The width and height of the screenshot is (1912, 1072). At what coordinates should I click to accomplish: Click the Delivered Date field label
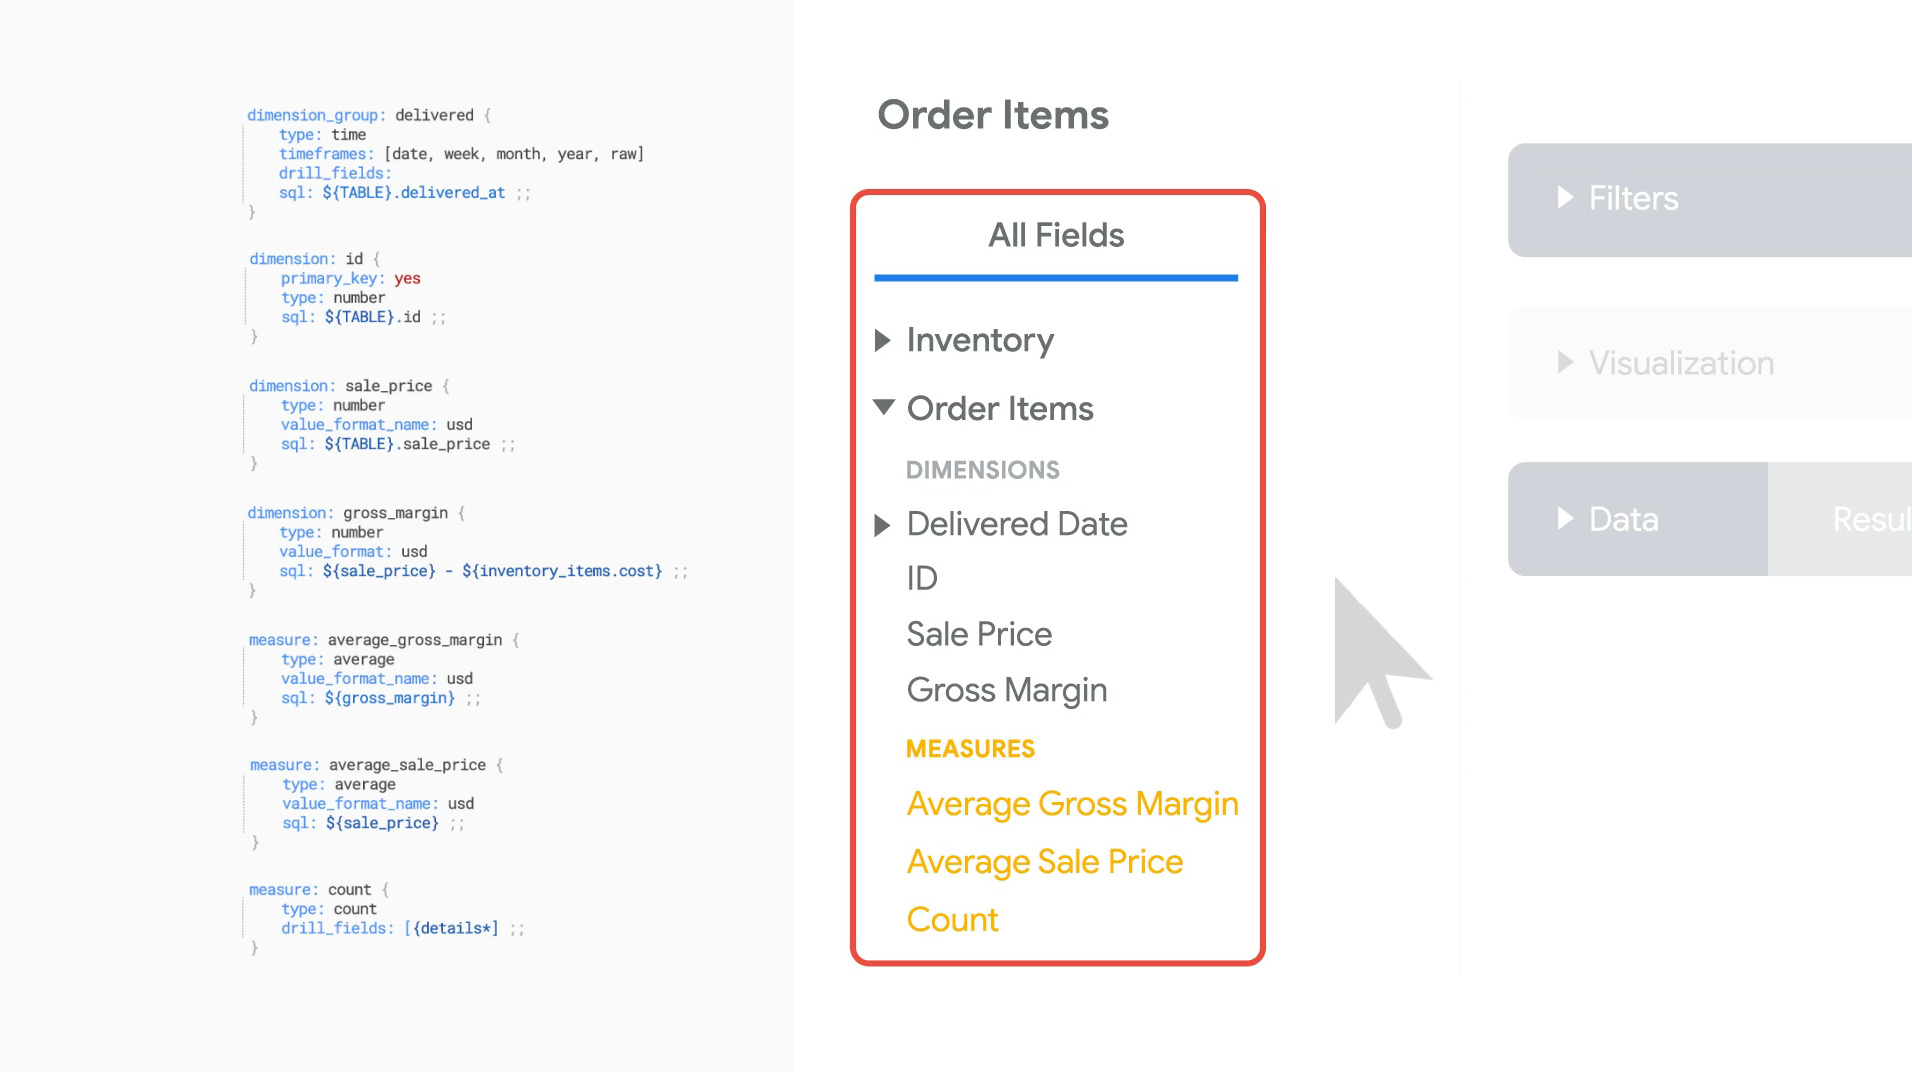click(x=1016, y=524)
